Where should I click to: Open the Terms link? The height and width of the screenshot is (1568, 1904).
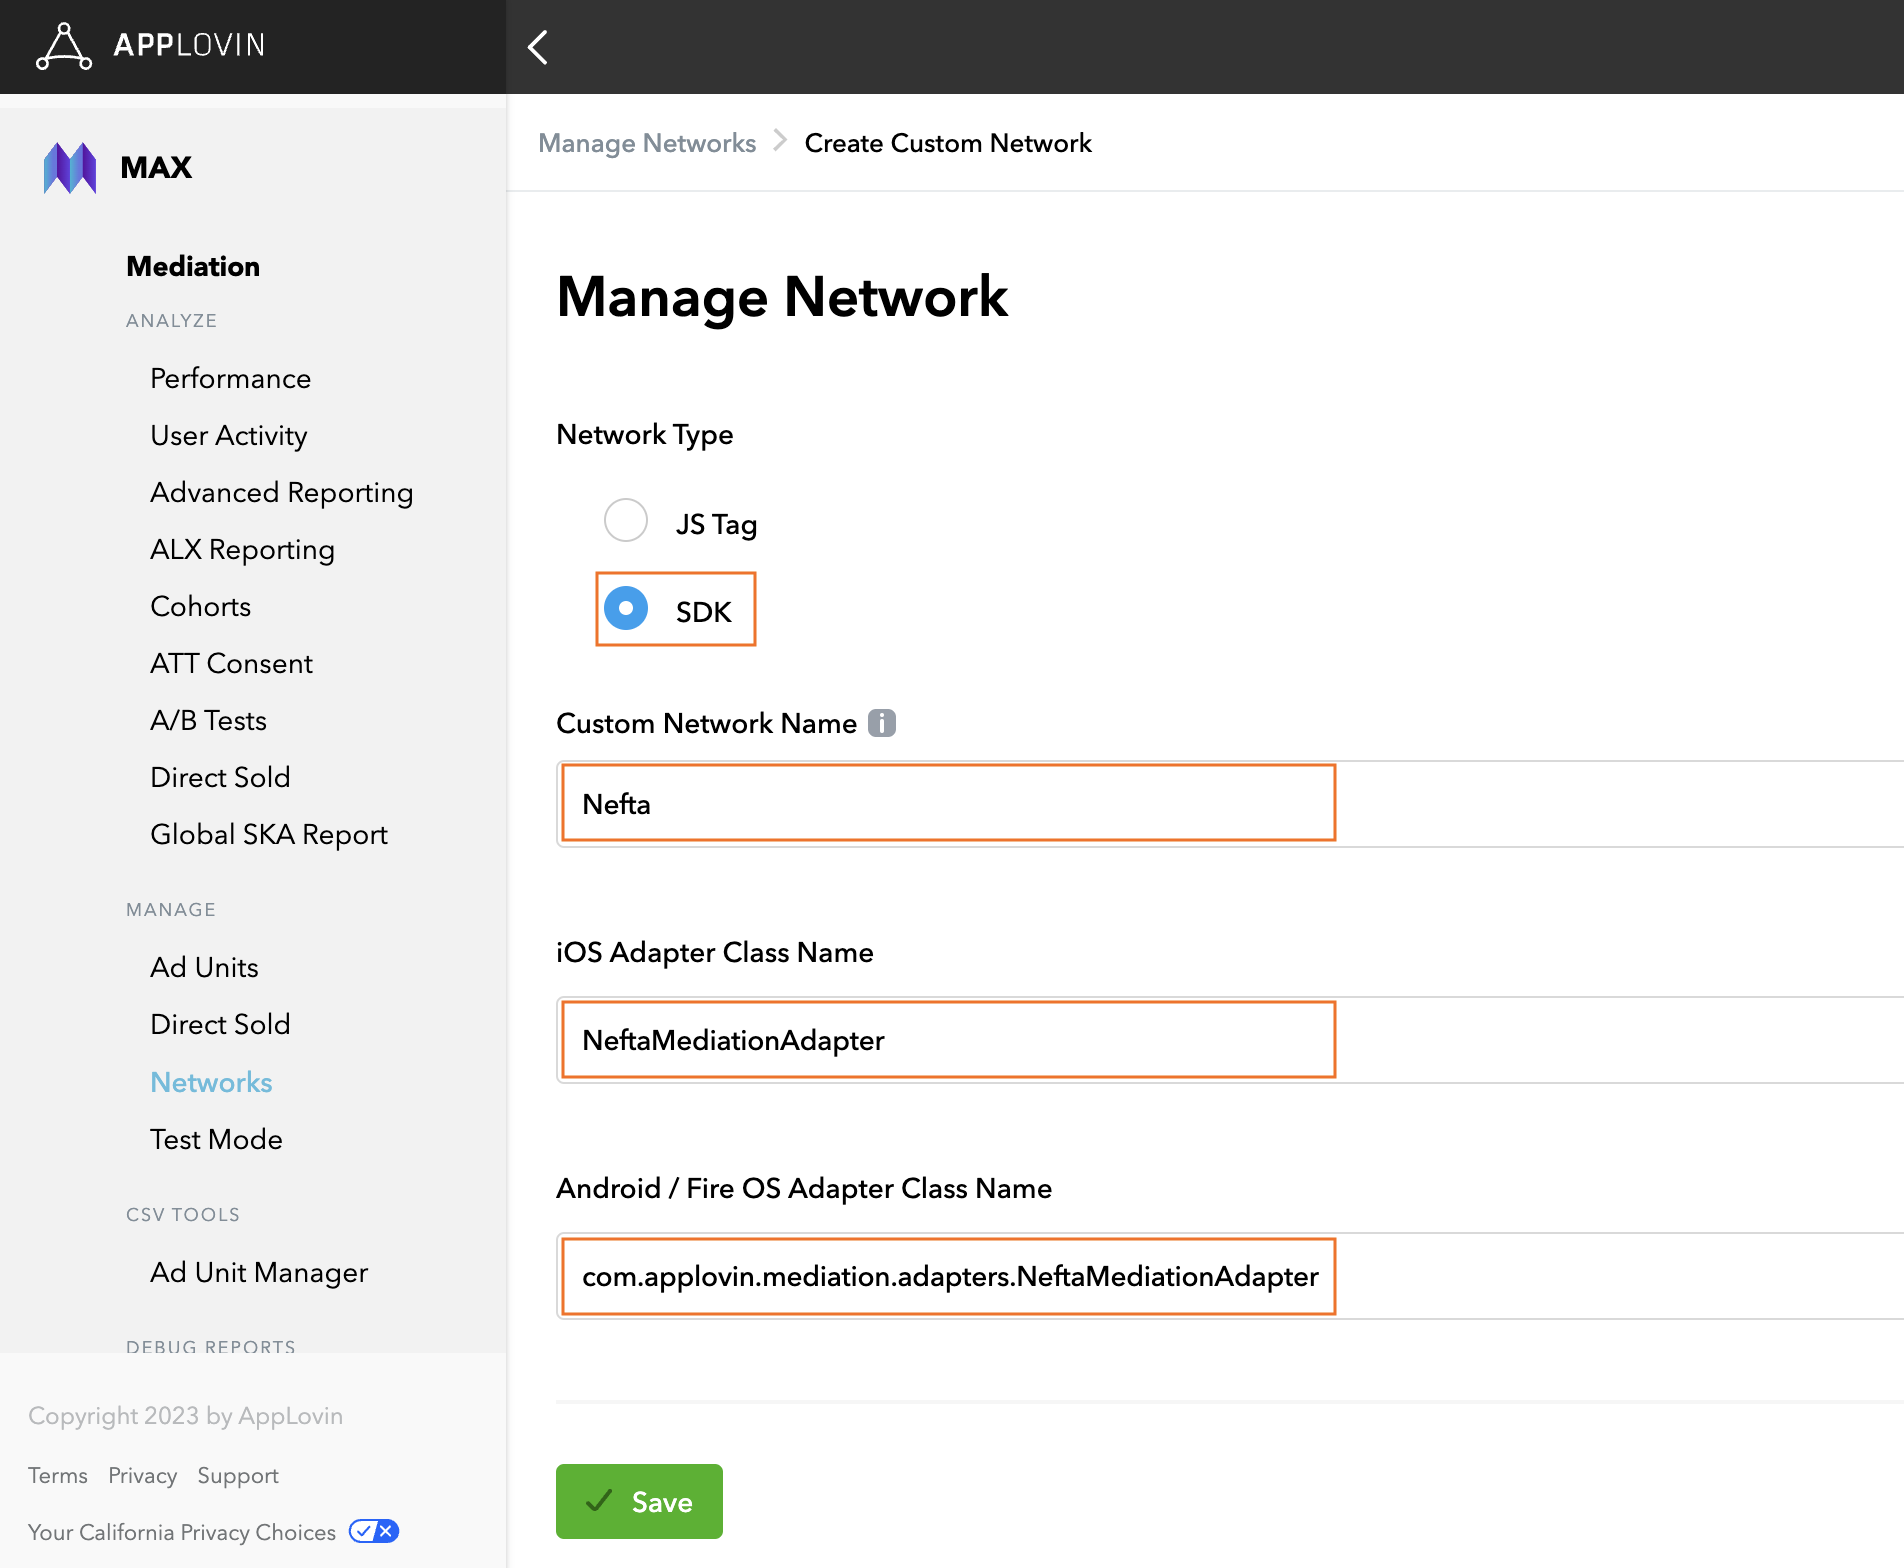[58, 1475]
